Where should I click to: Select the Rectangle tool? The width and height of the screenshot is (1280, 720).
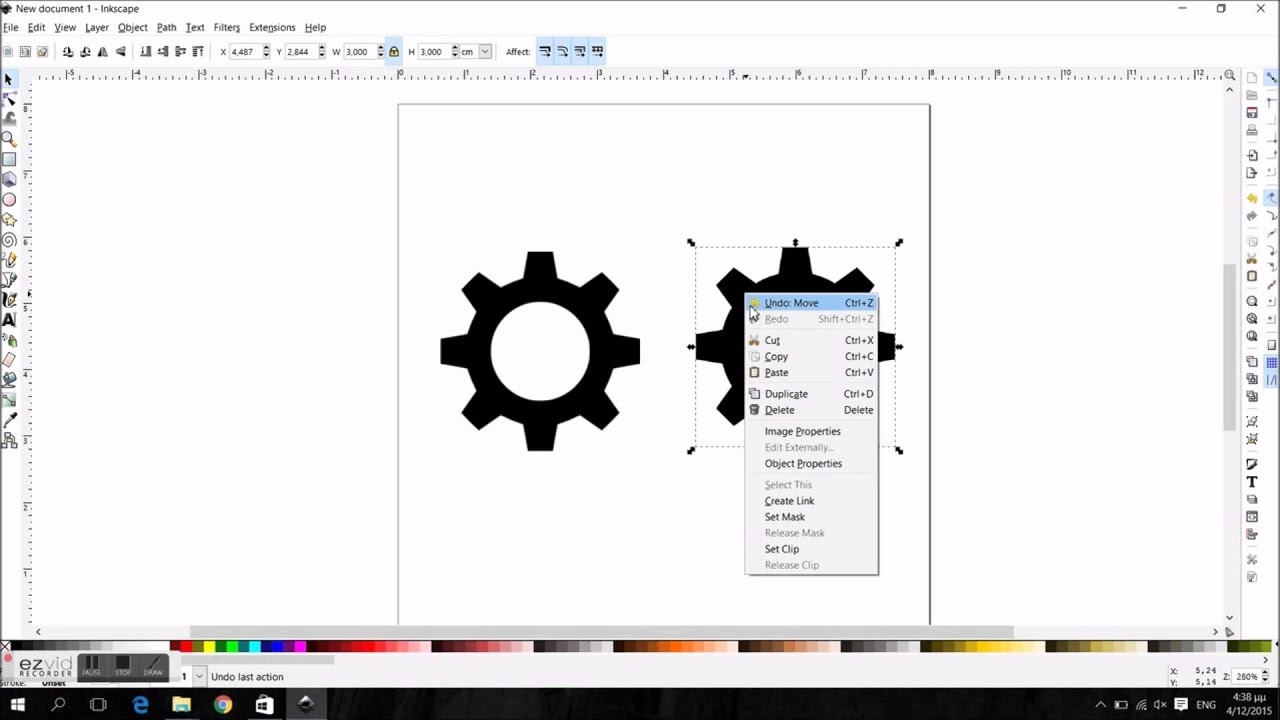[12, 159]
